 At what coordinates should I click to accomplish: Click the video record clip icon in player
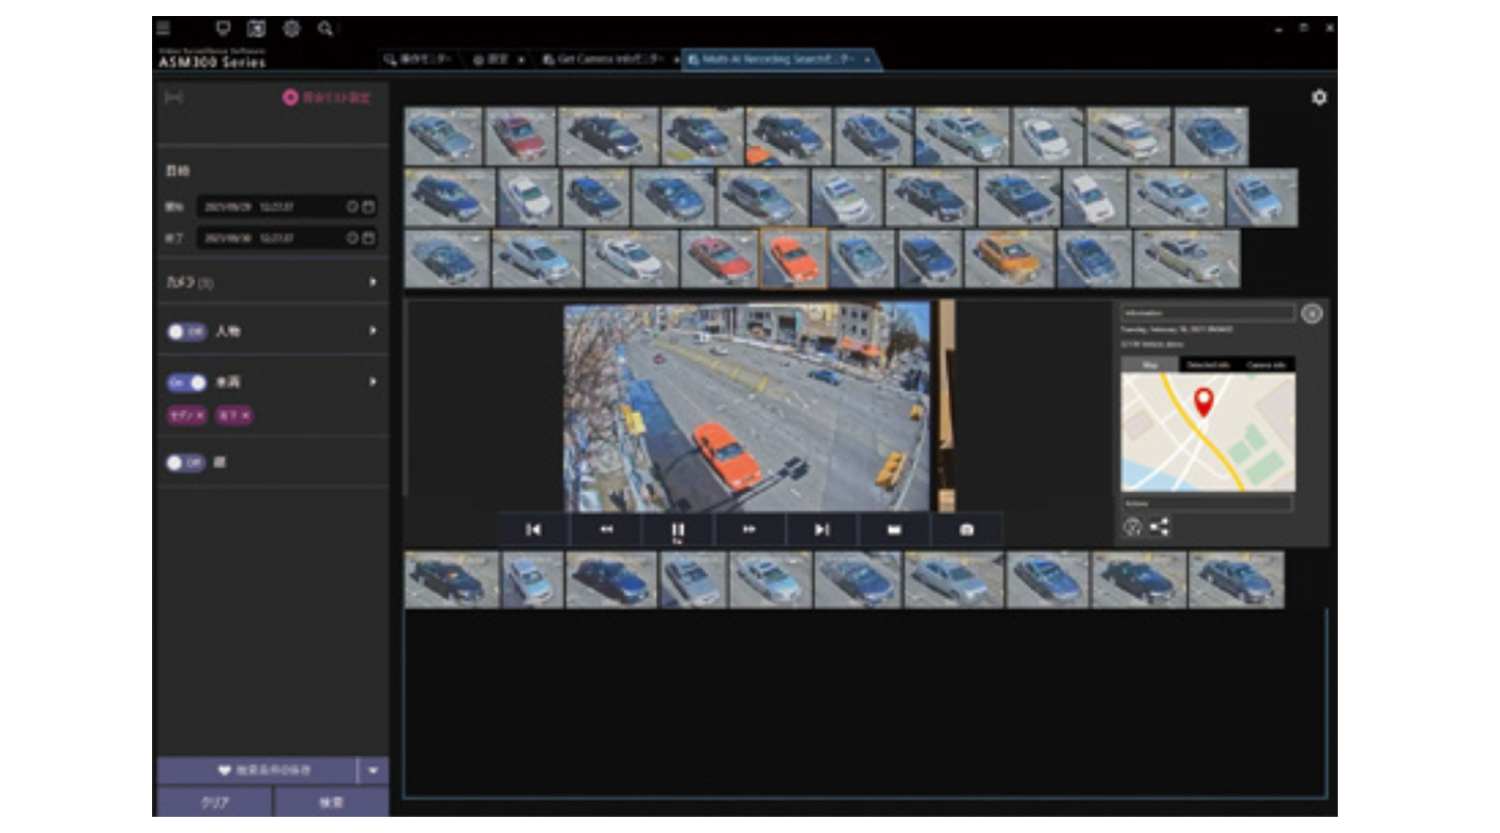coord(894,529)
